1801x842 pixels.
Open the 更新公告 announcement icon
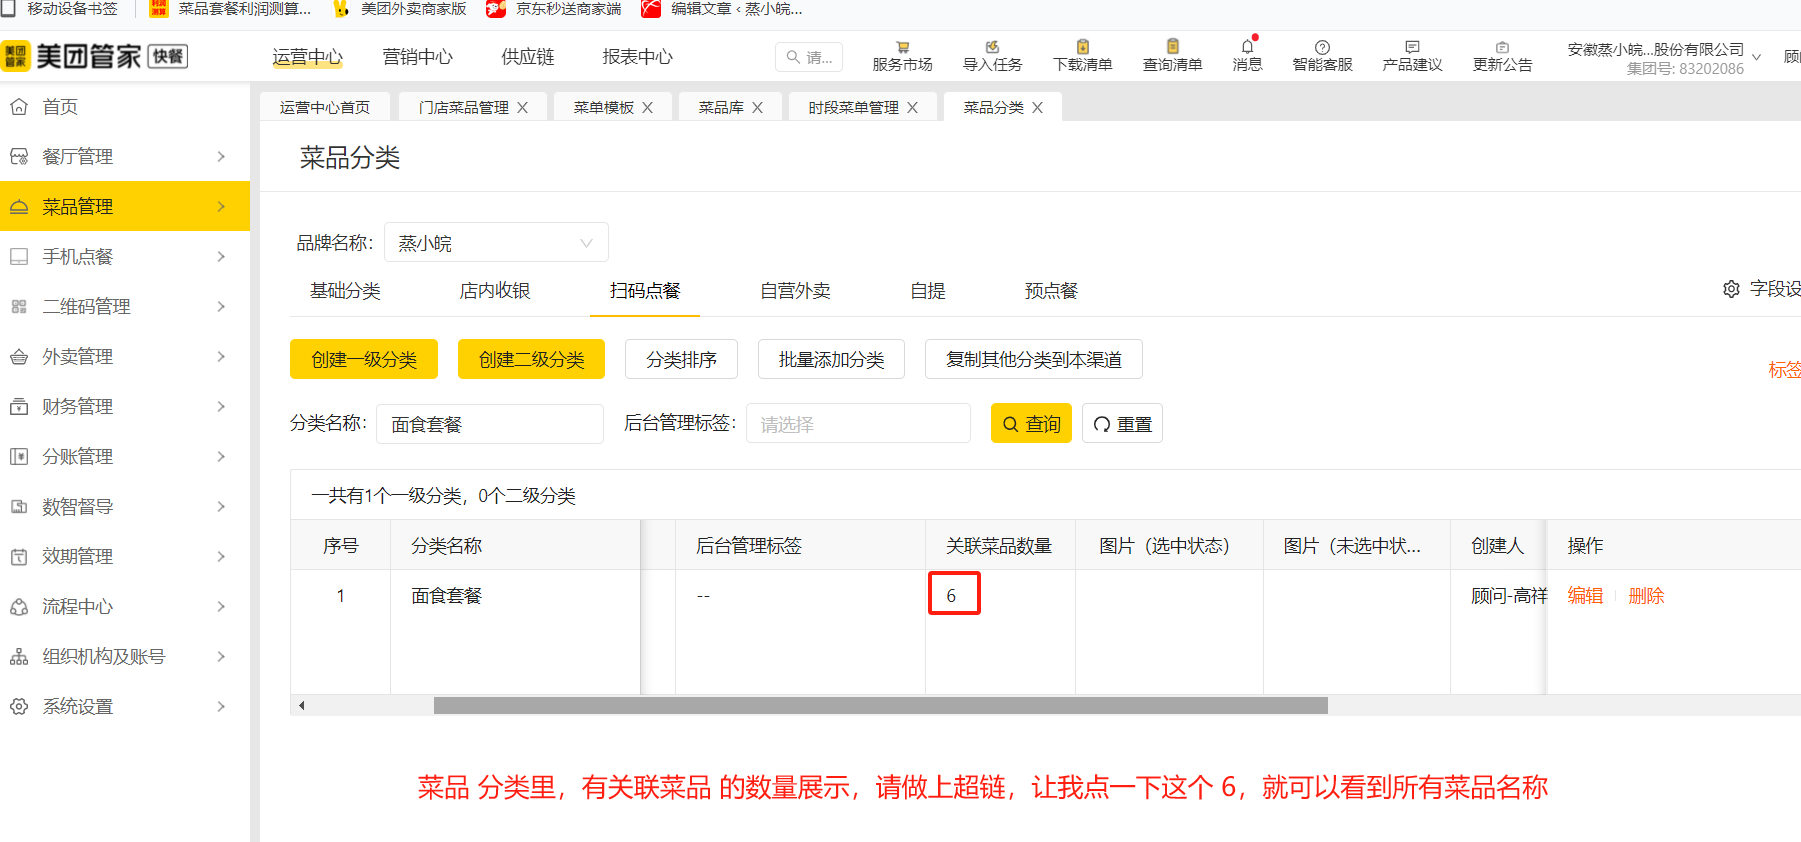1502,47
